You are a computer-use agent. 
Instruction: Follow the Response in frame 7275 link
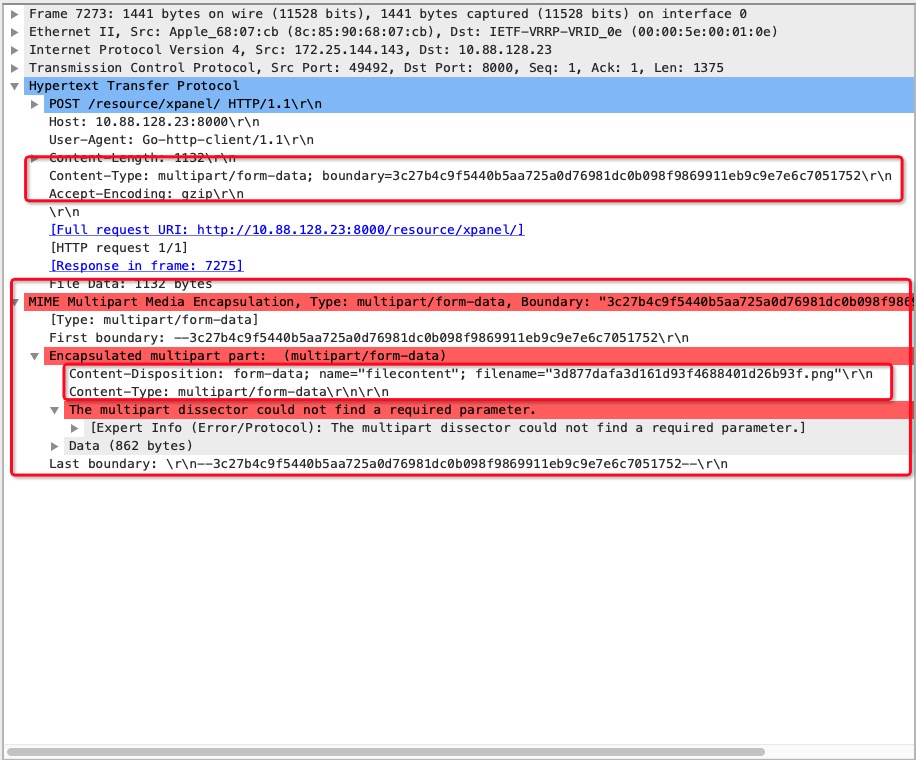(146, 265)
